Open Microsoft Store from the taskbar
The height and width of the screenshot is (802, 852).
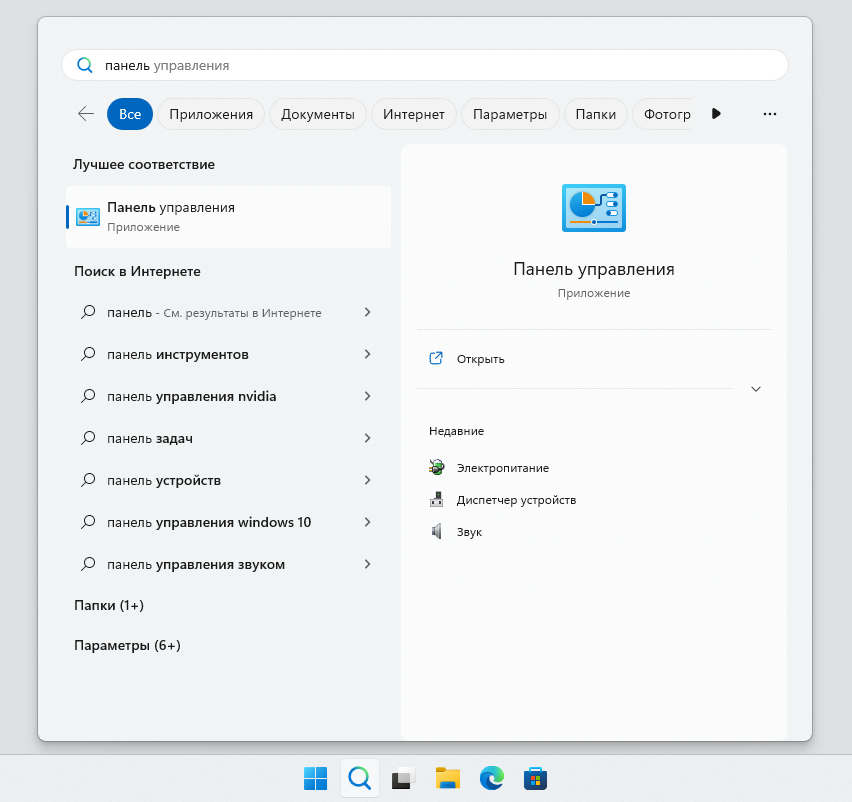tap(535, 778)
